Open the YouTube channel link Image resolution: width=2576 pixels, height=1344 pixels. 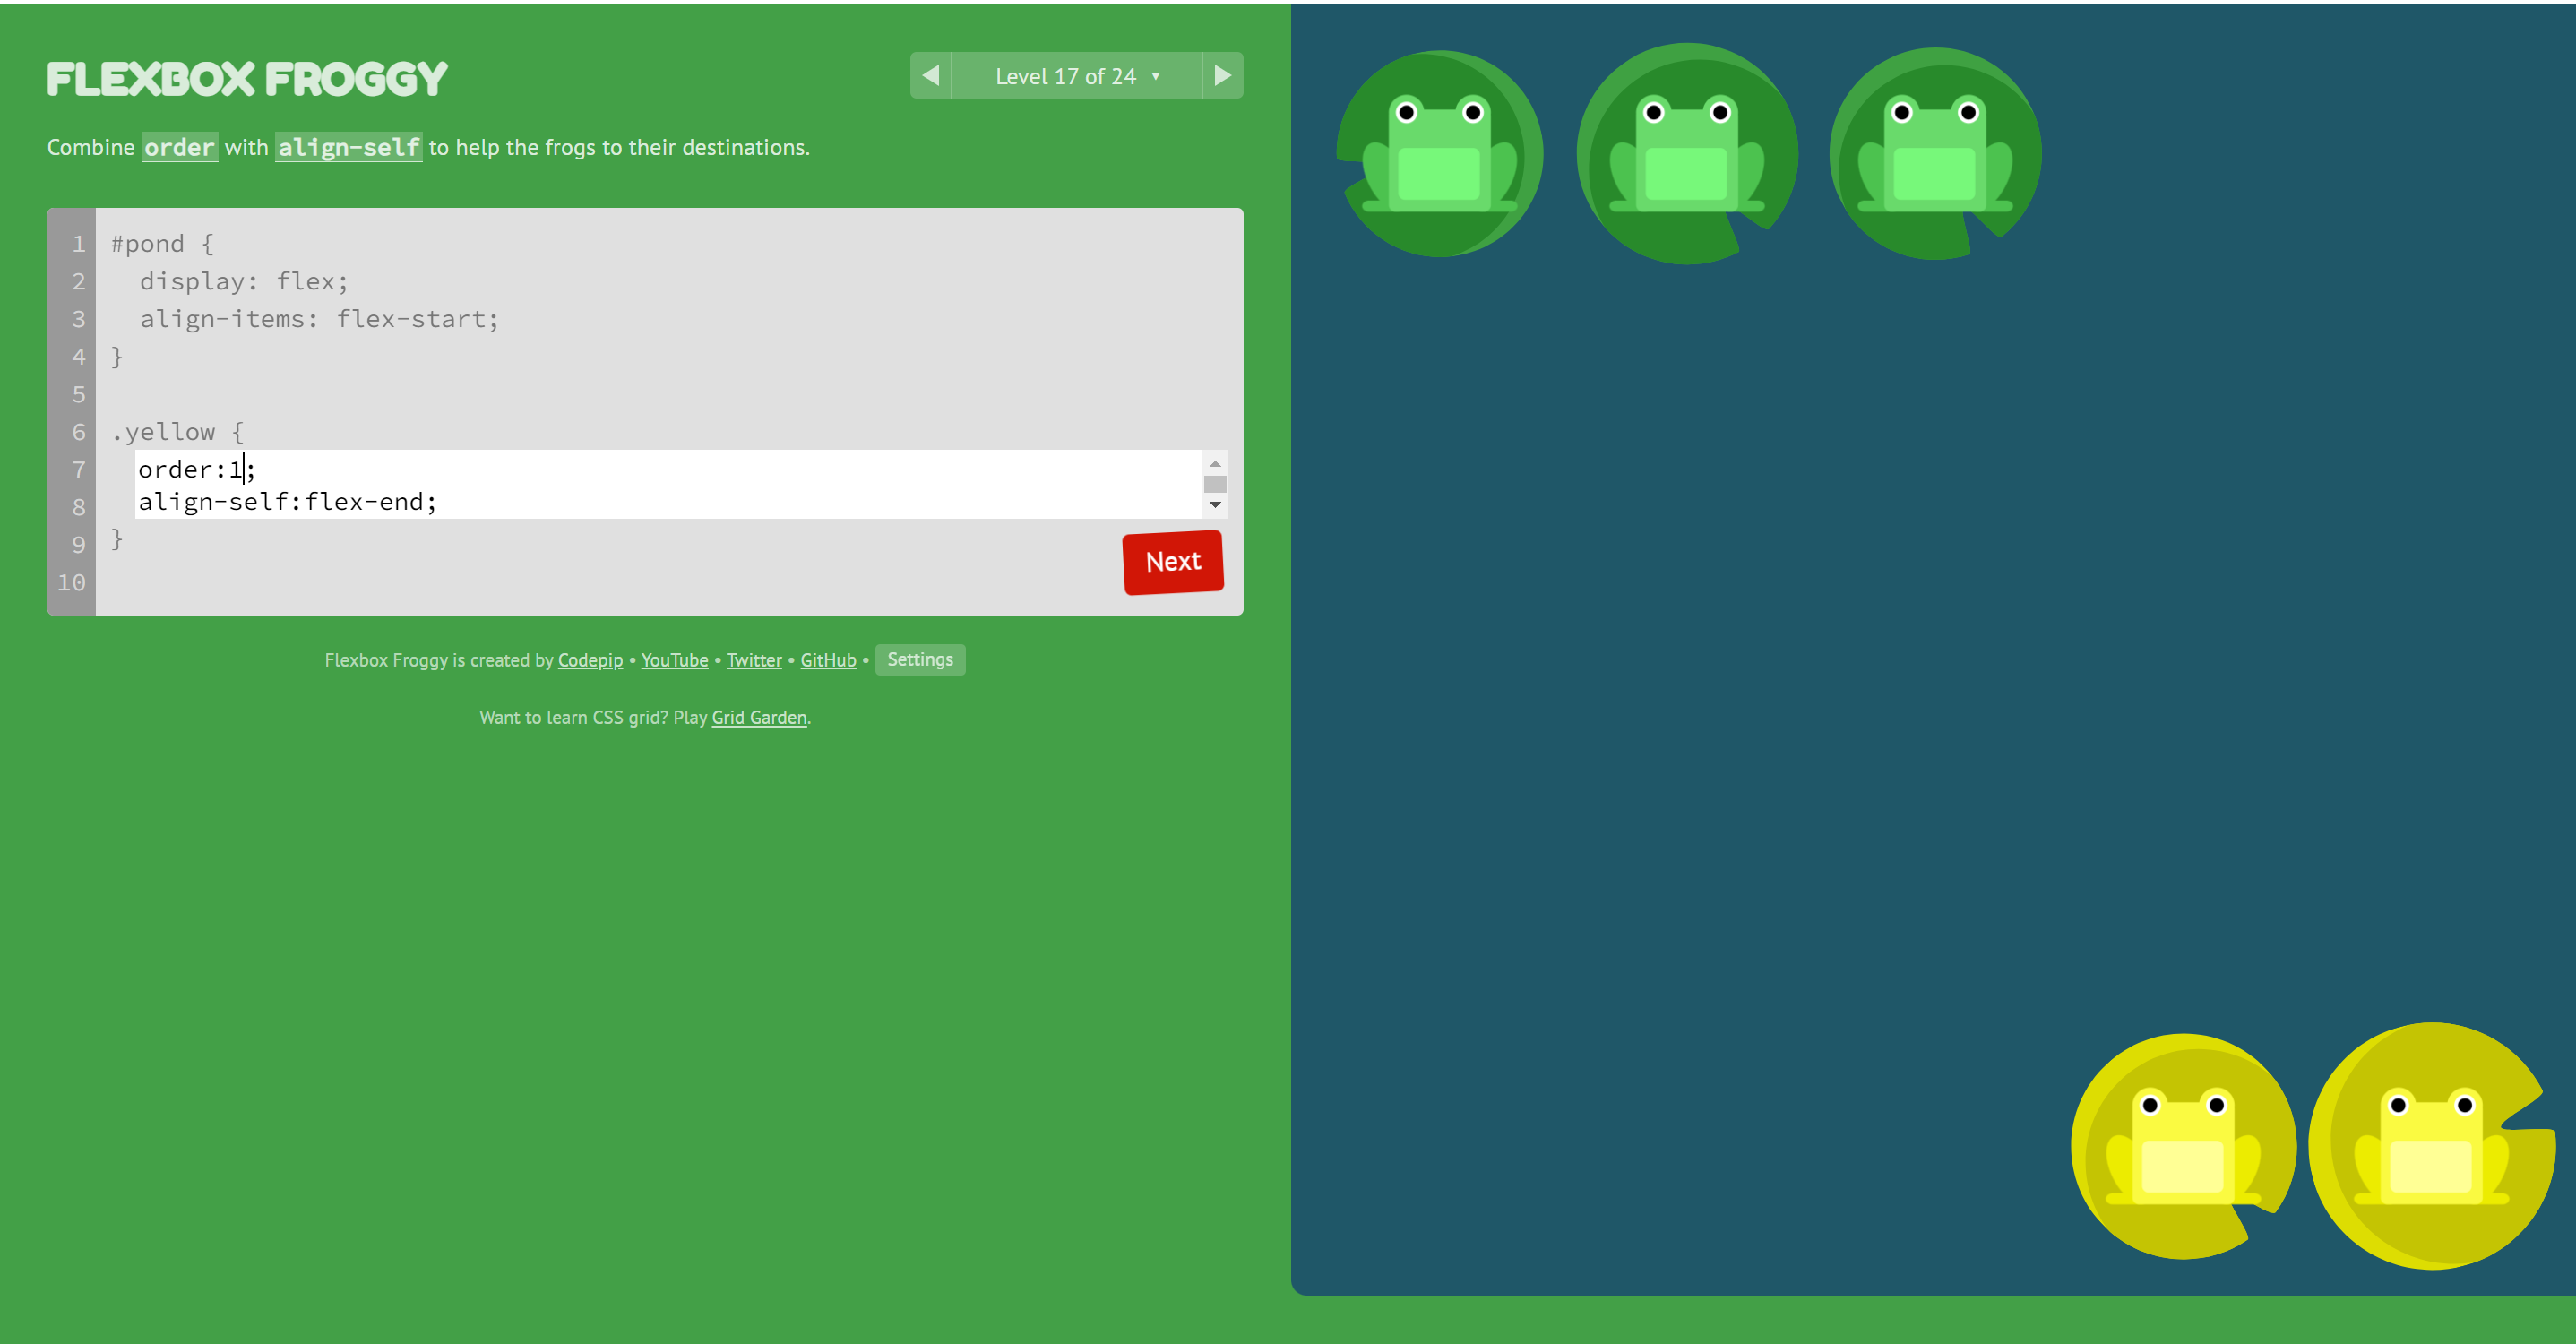[674, 660]
